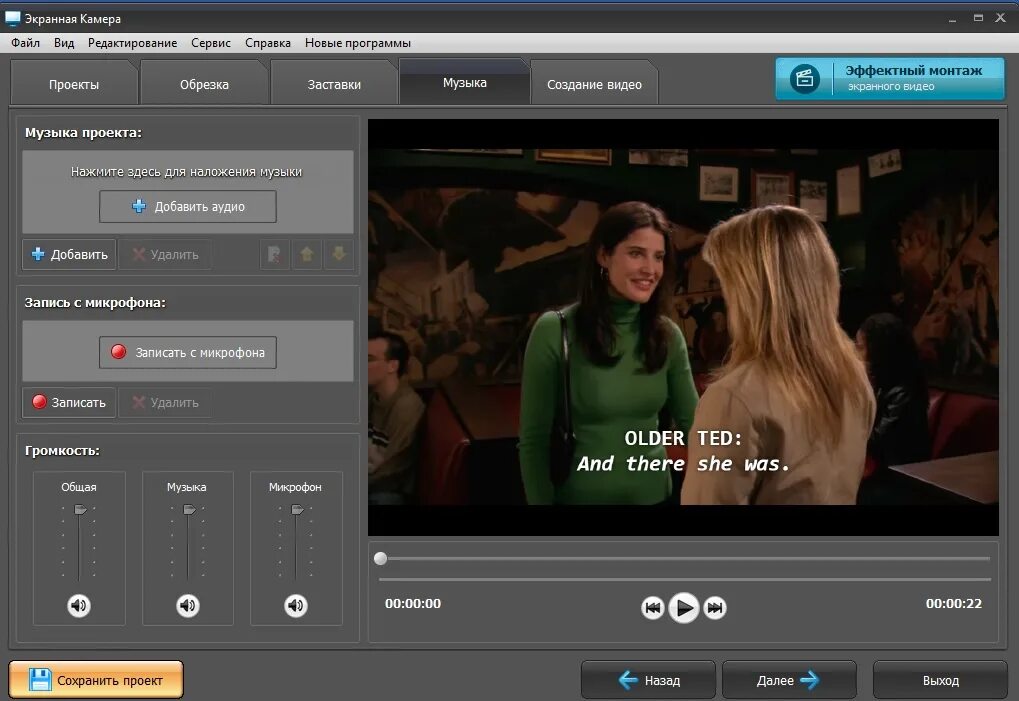Click the Экранная Камера app icon in title bar
The height and width of the screenshot is (701, 1019).
[12, 19]
